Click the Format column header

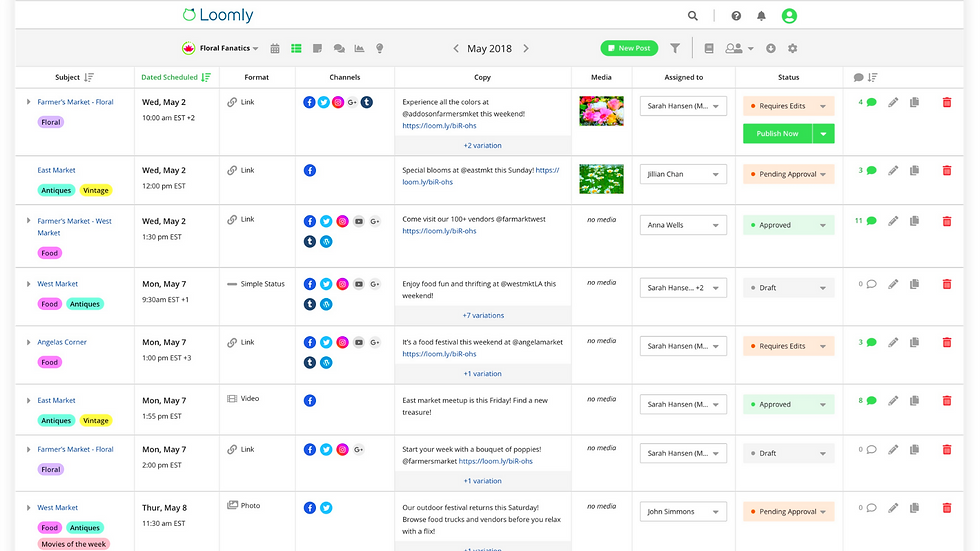256,77
